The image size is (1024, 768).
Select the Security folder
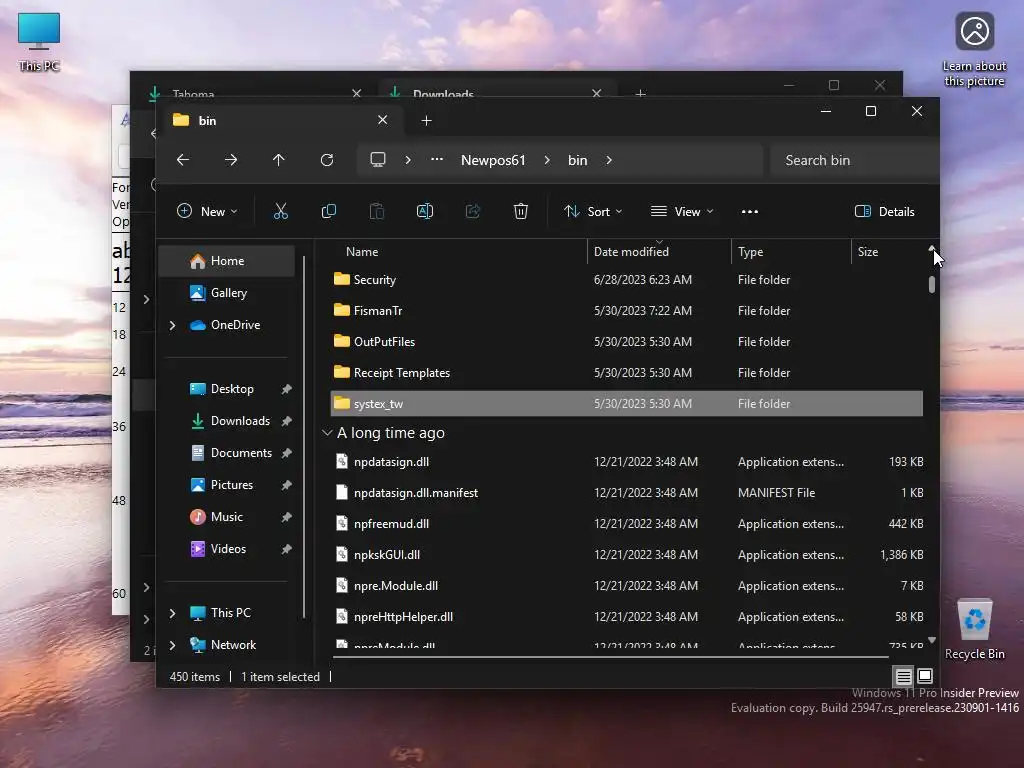click(627, 280)
